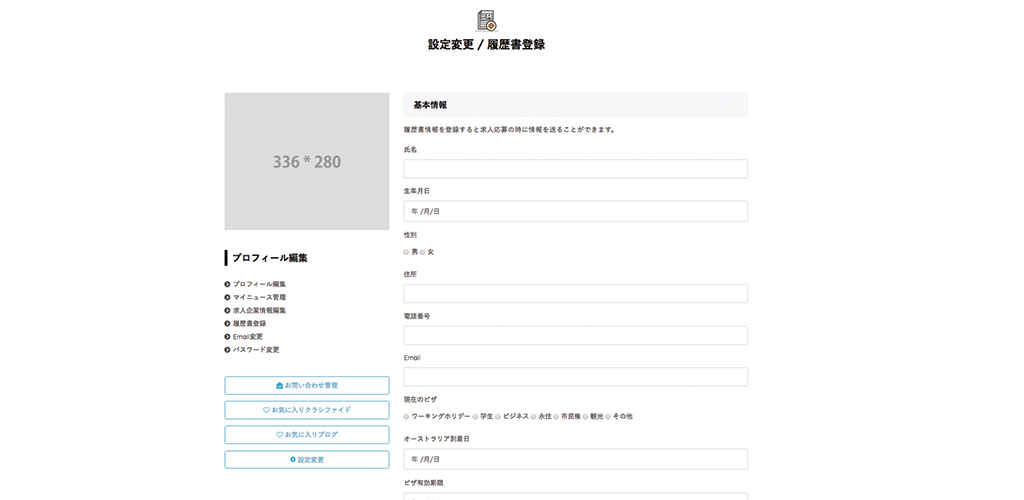Choose 観光 visa radio button
The image size is (1024, 500).
point(585,416)
